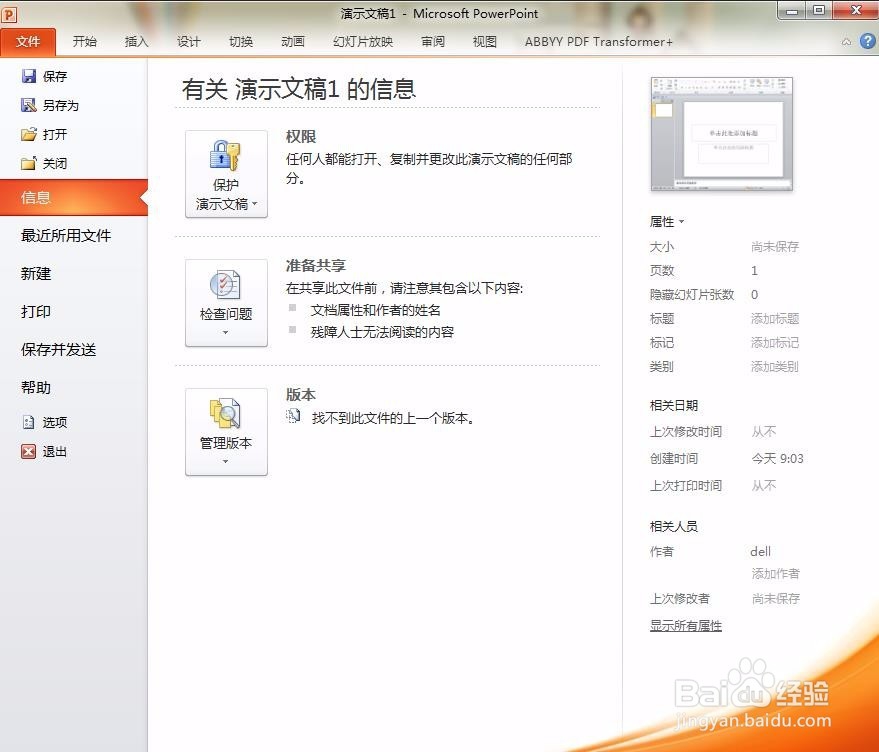Open the ABBYY PDF Transformer+ tab
The width and height of the screenshot is (879, 752).
pyautogui.click(x=598, y=41)
